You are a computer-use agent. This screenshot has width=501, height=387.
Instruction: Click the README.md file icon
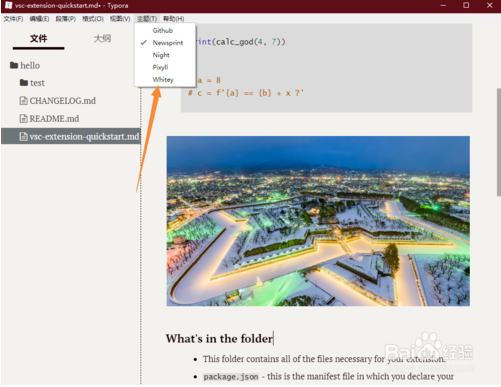pyautogui.click(x=23, y=119)
